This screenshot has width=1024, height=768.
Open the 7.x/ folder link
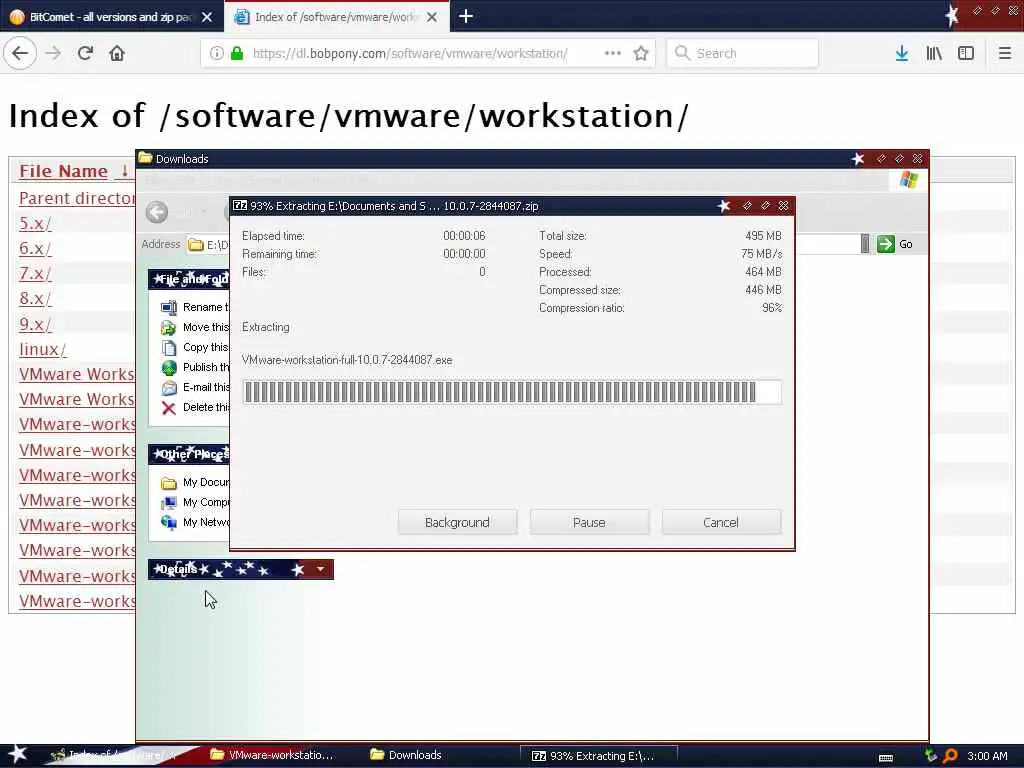pos(35,274)
